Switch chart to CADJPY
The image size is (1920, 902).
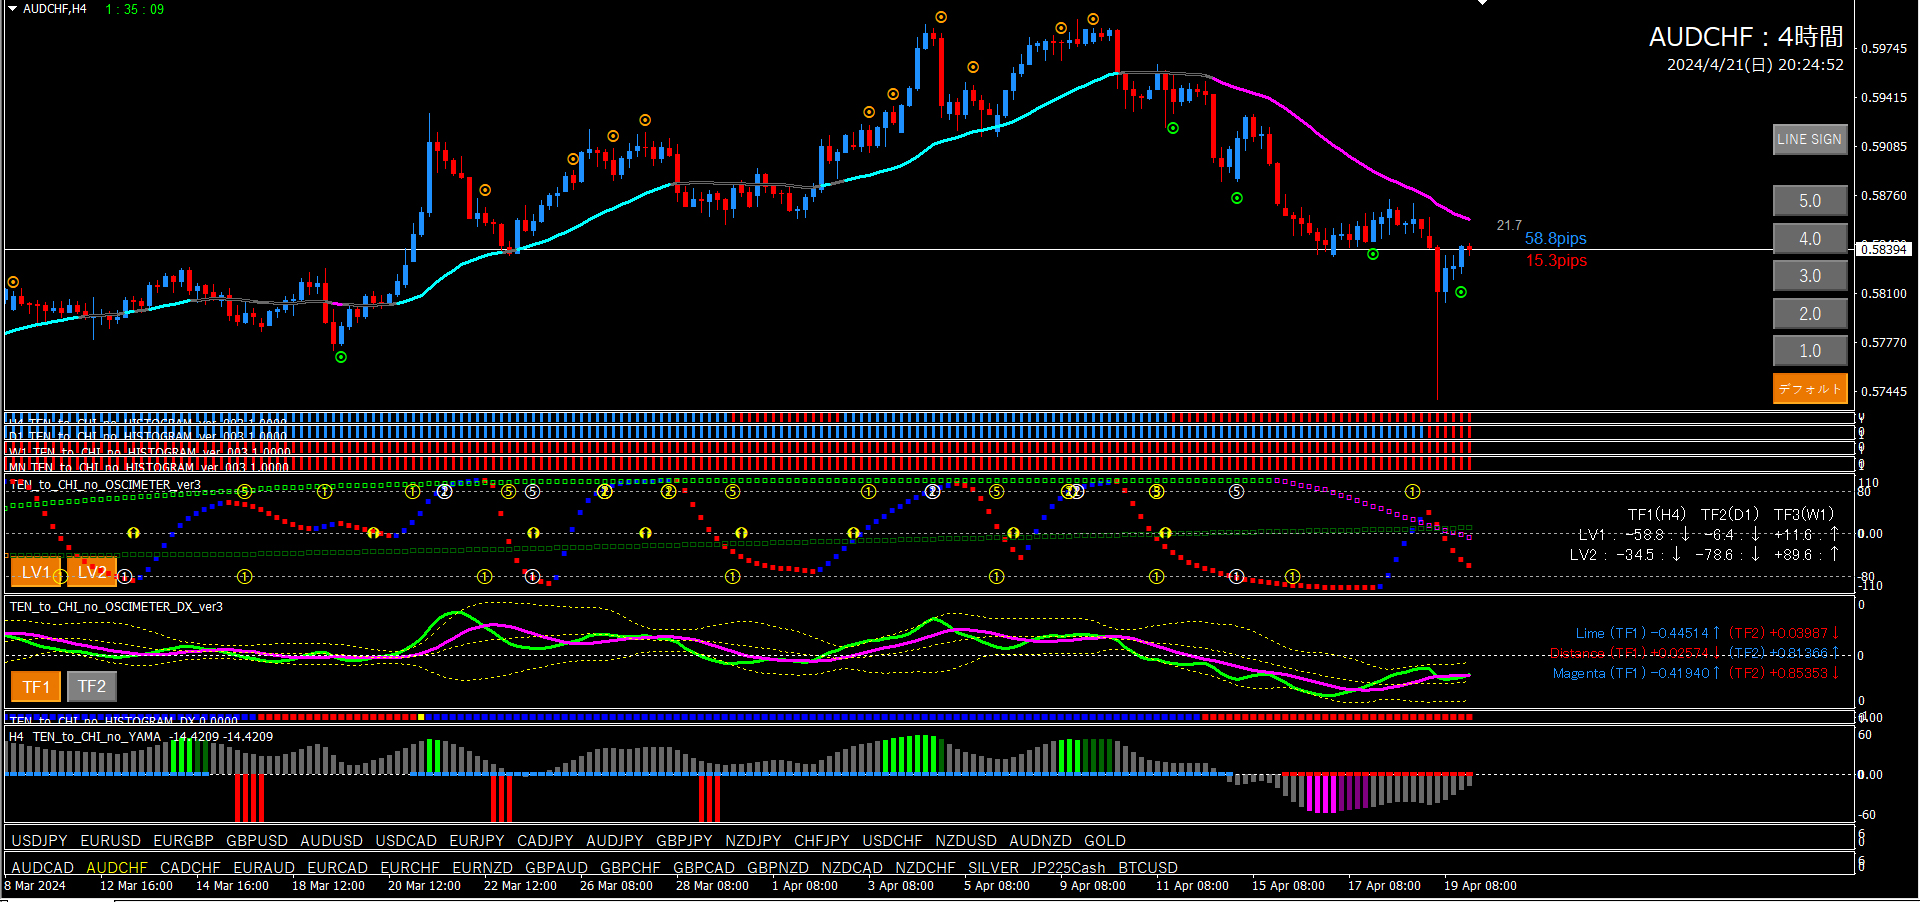pyautogui.click(x=545, y=841)
